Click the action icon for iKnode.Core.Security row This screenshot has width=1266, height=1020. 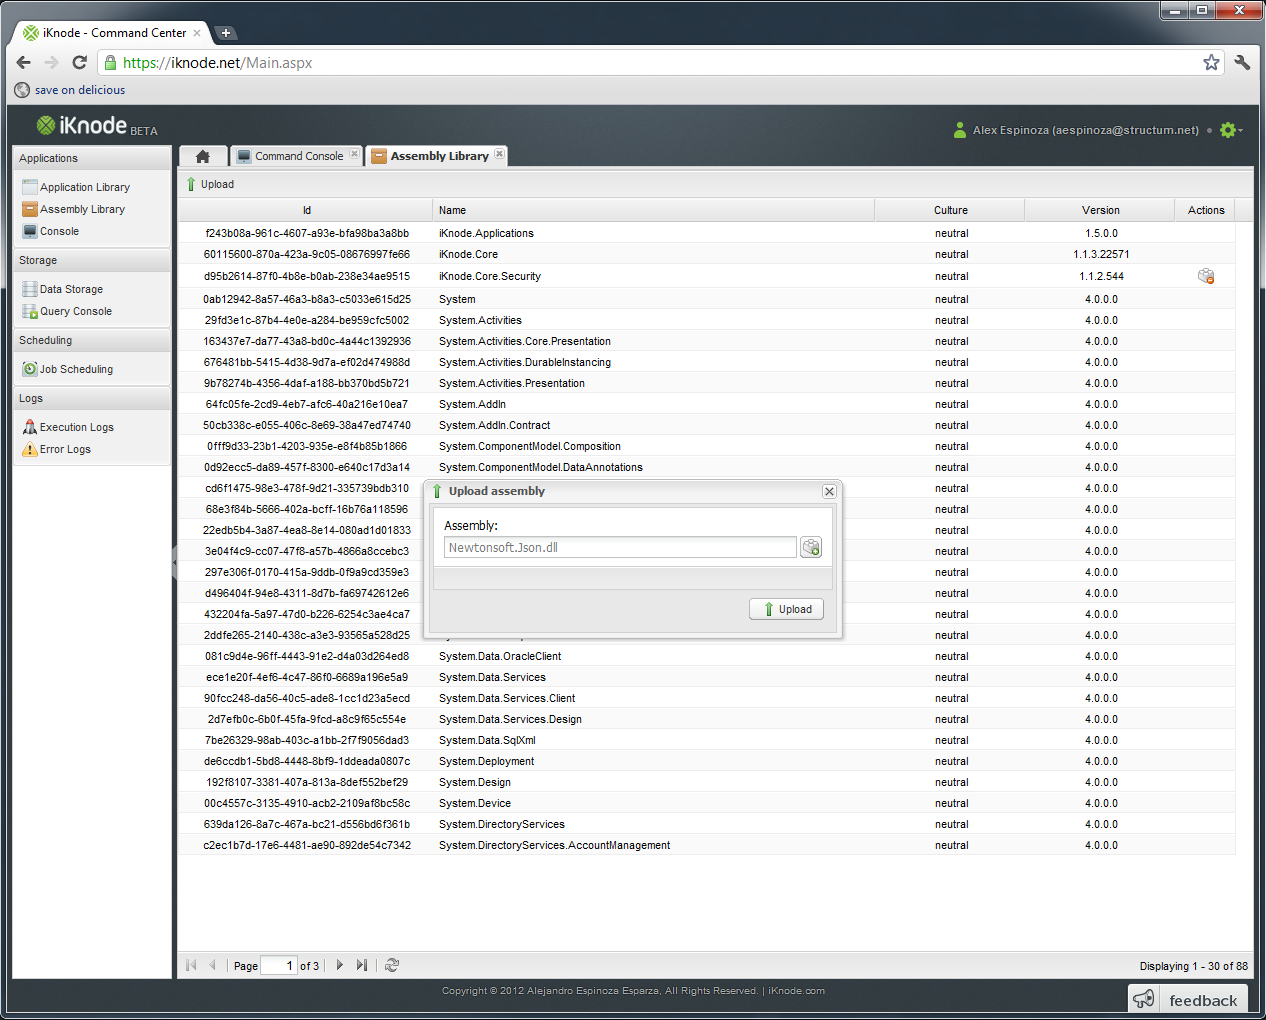coord(1206,276)
